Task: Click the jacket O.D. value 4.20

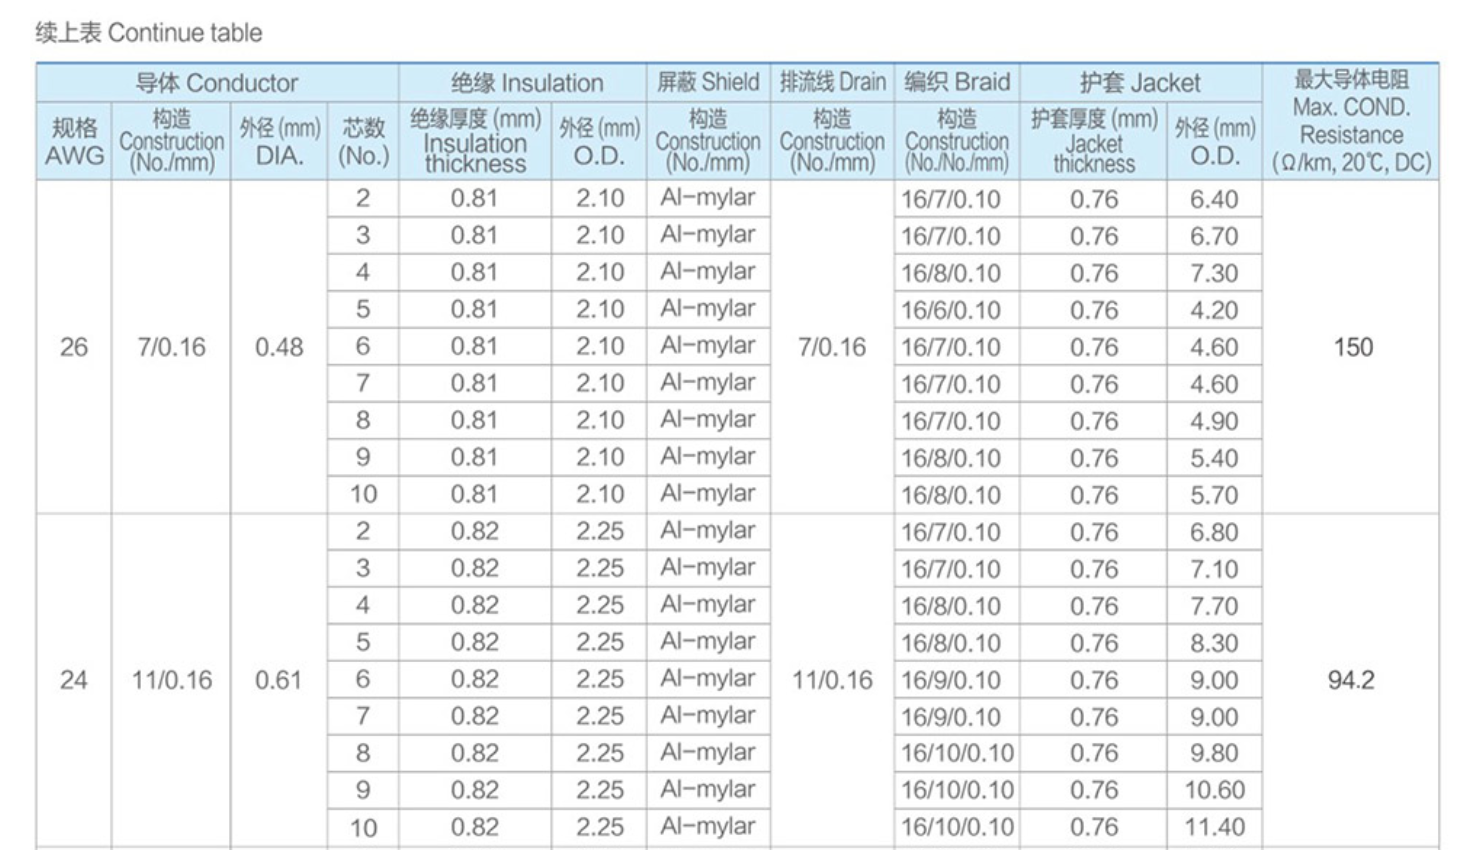Action: click(x=1214, y=310)
